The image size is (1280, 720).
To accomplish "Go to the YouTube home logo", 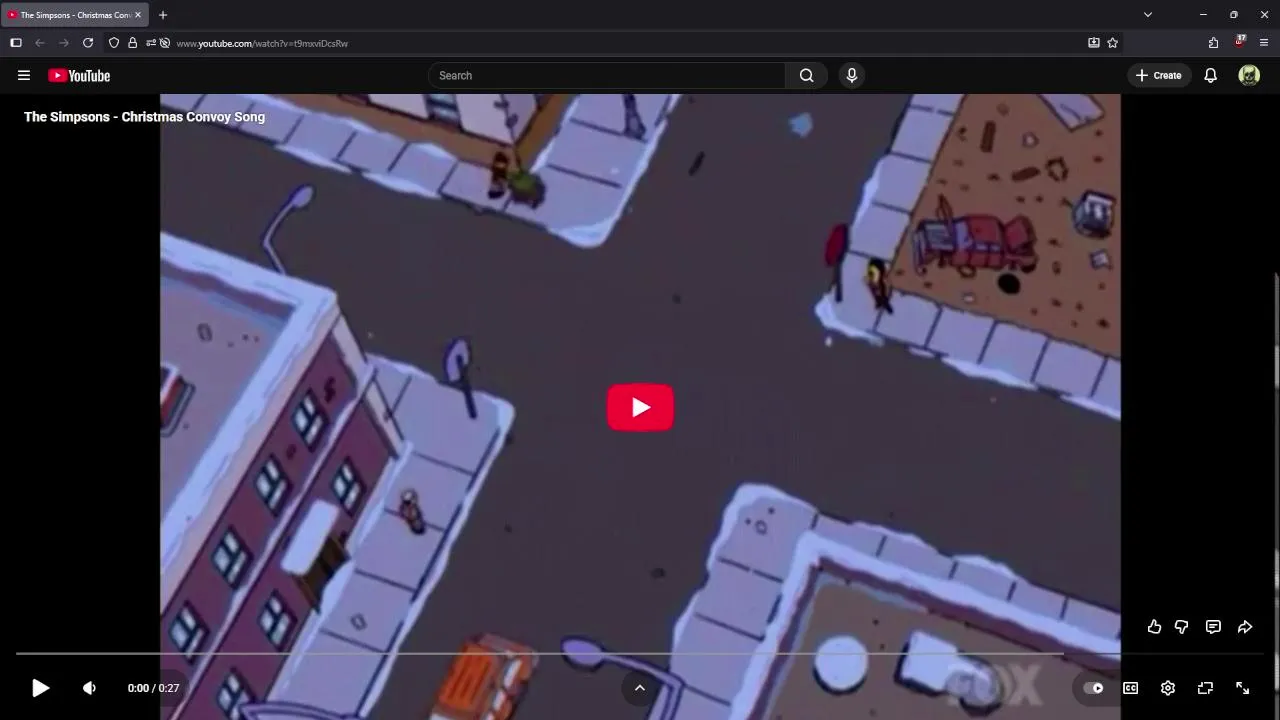I will 79,75.
